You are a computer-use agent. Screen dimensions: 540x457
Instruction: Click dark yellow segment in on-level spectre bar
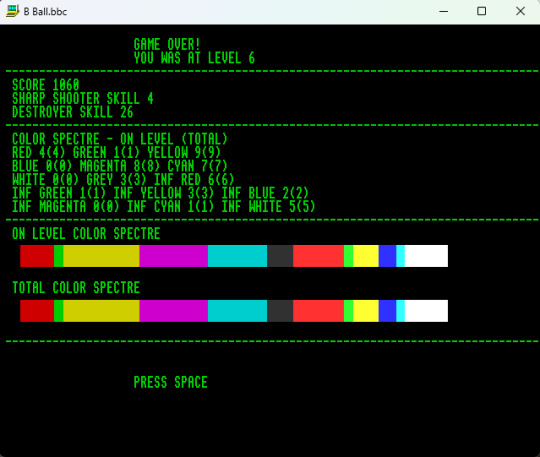tap(101, 256)
